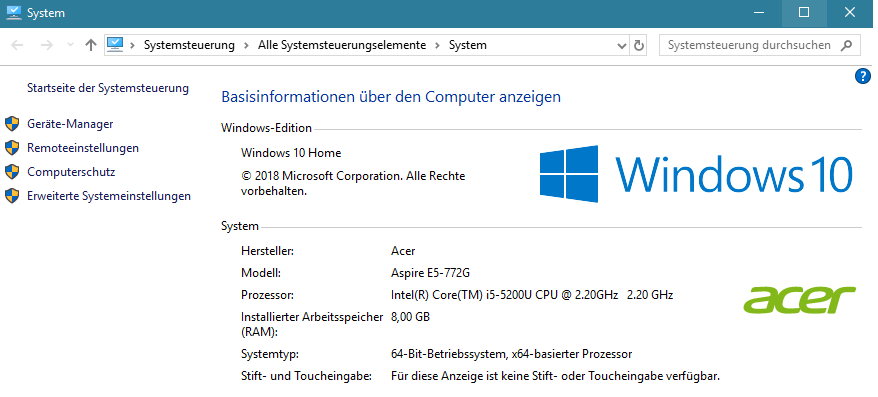Click shield icon beside Erweiterte Systemeinstellungen
Viewport: 878px width, 397px height.
click(12, 196)
